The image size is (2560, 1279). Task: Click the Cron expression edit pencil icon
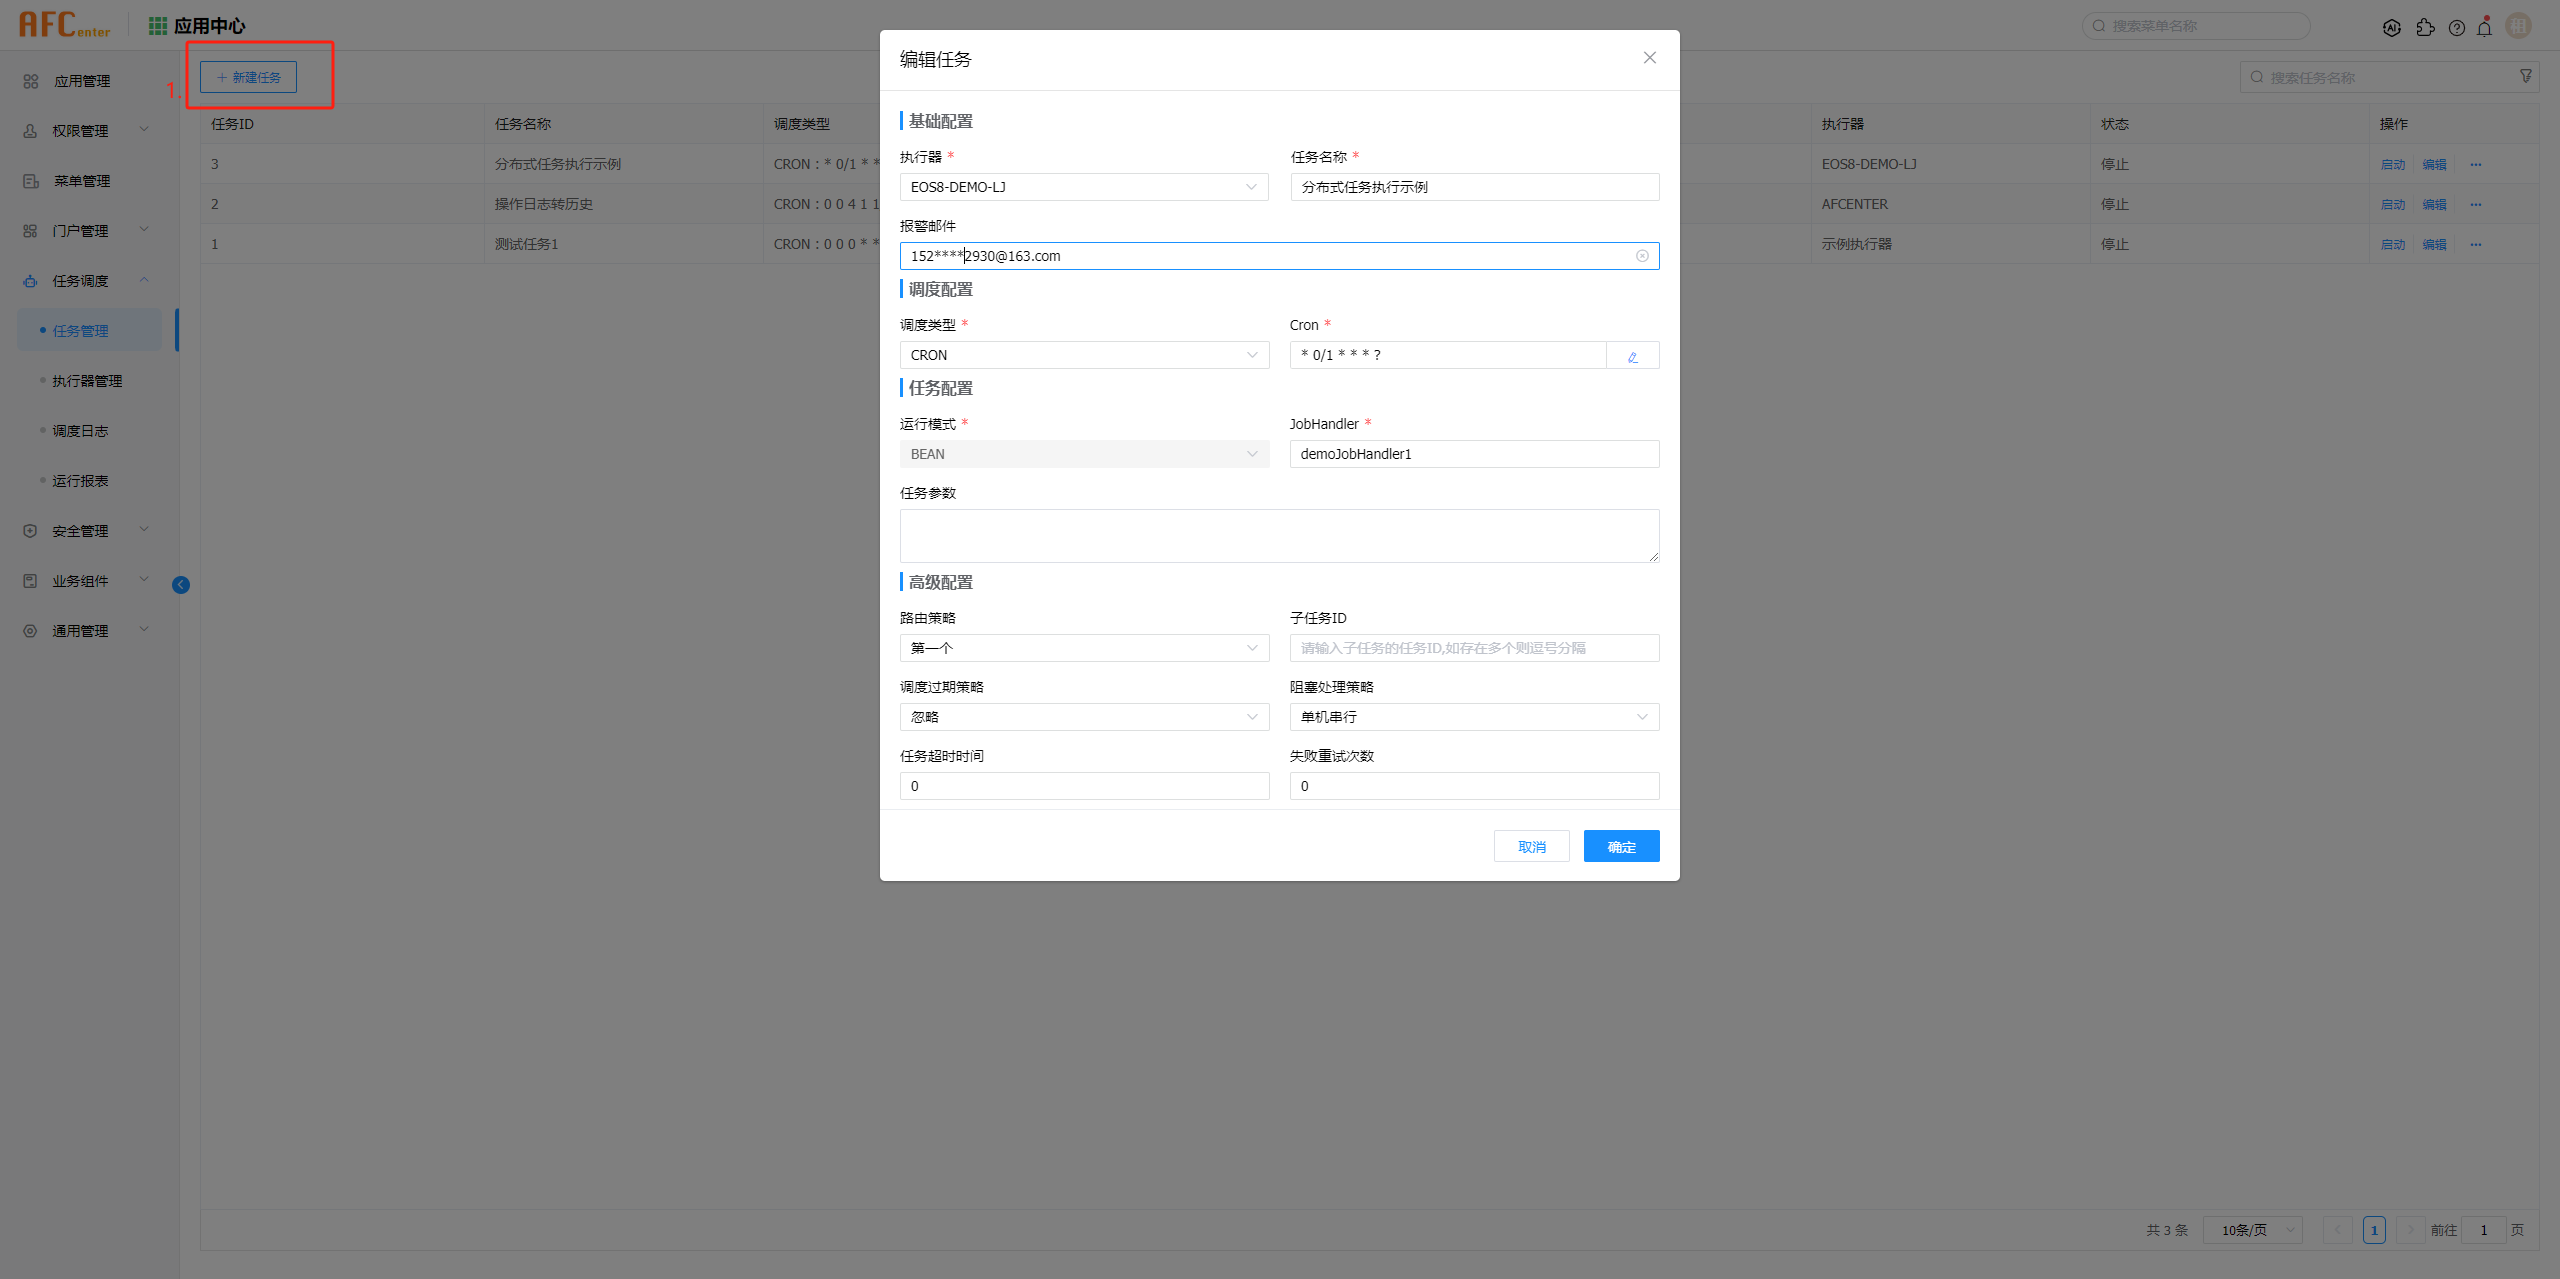[1632, 356]
